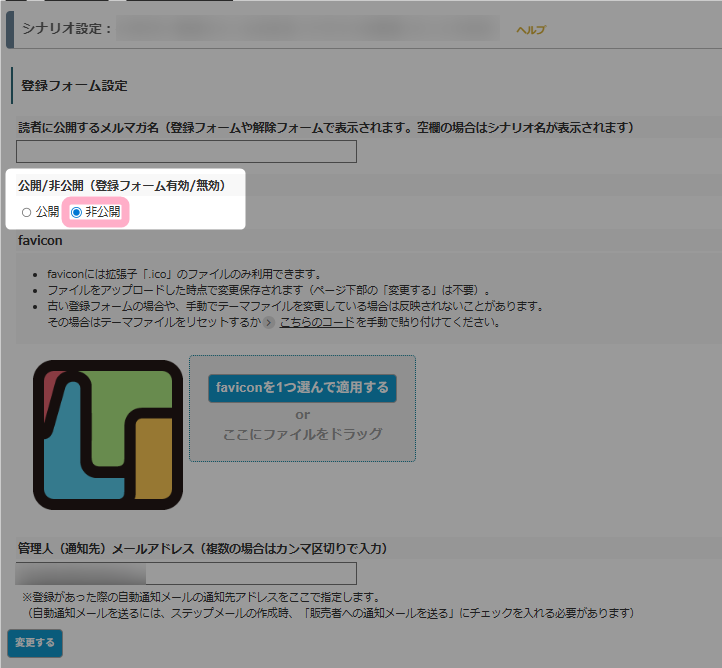
Task: Click the "or" text in the upload box
Action: pos(302,414)
